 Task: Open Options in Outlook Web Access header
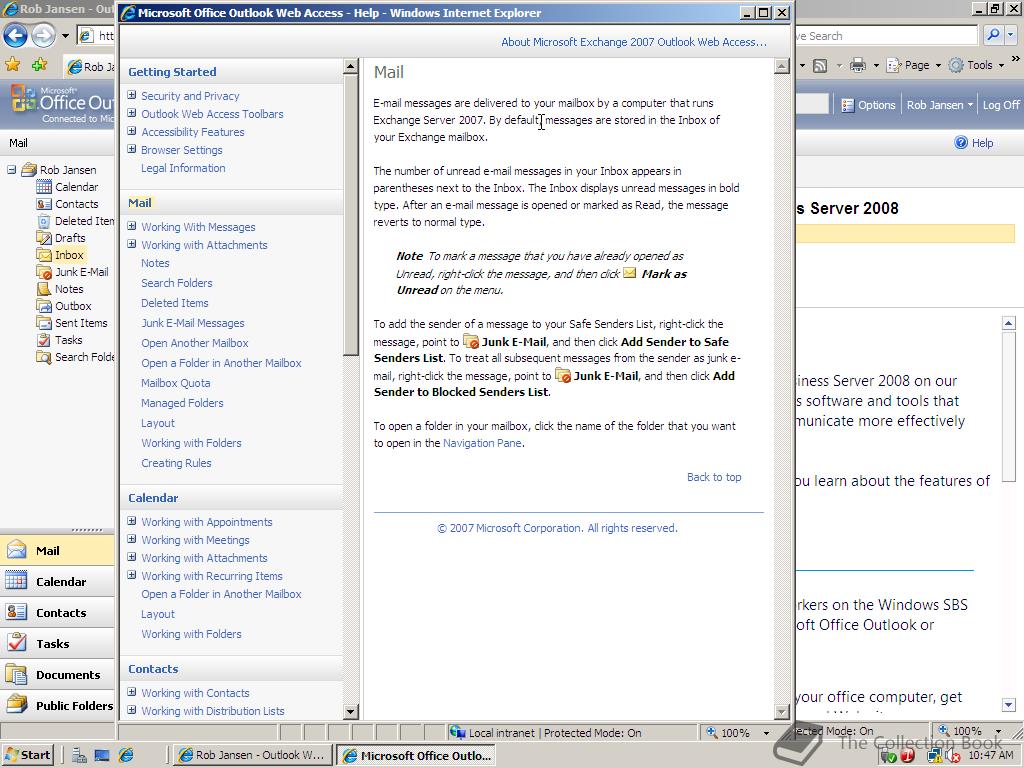[x=868, y=104]
